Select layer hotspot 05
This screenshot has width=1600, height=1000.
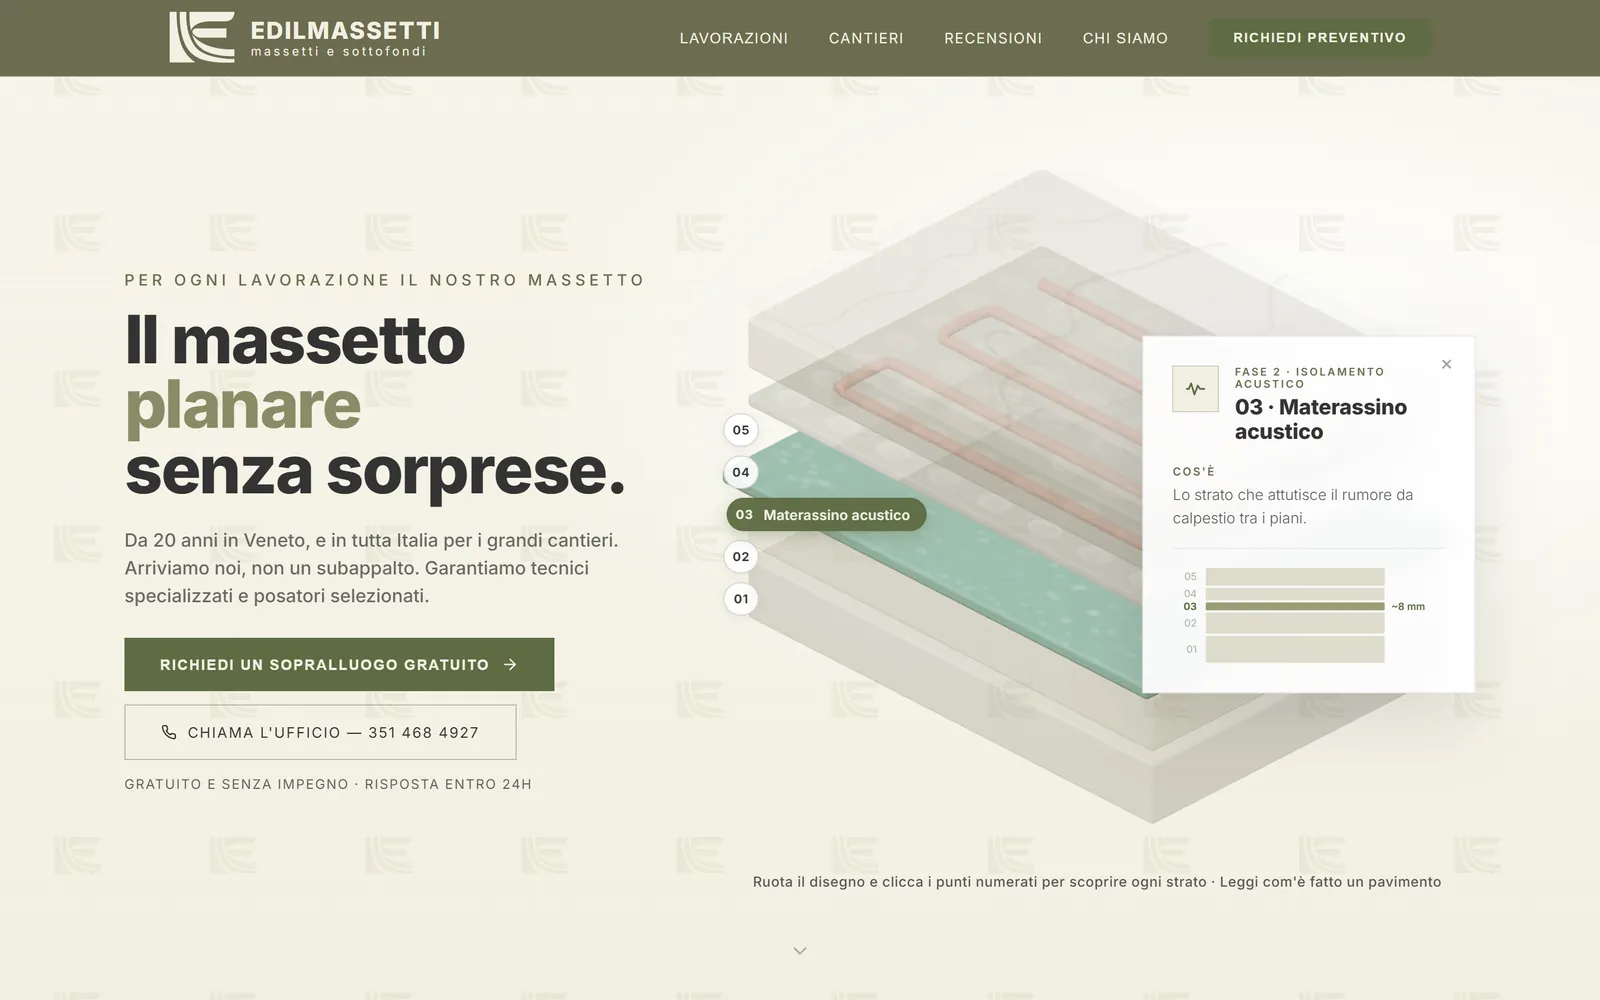click(x=741, y=430)
